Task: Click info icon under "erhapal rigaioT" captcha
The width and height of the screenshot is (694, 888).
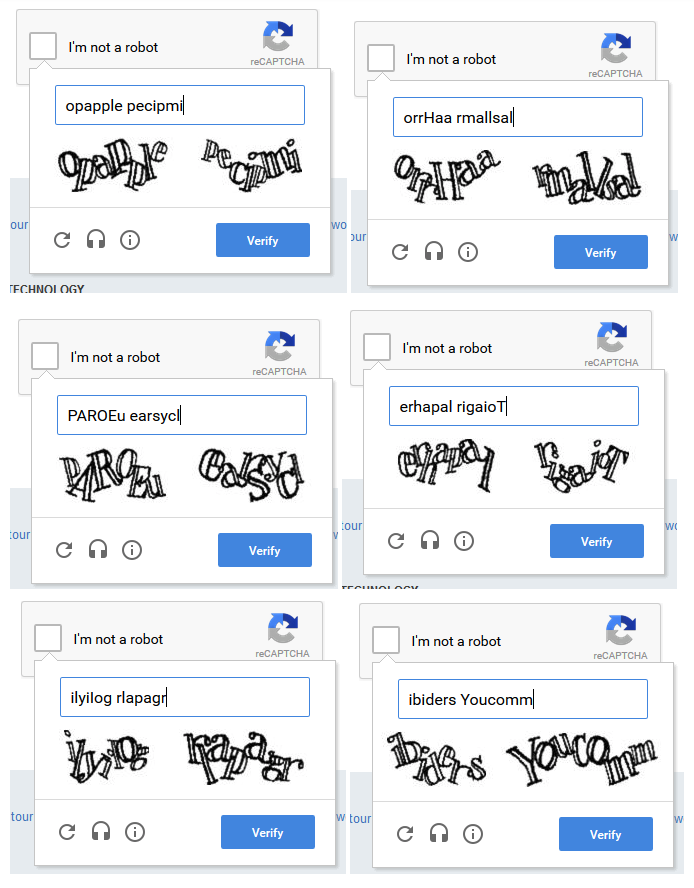Action: coord(464,541)
